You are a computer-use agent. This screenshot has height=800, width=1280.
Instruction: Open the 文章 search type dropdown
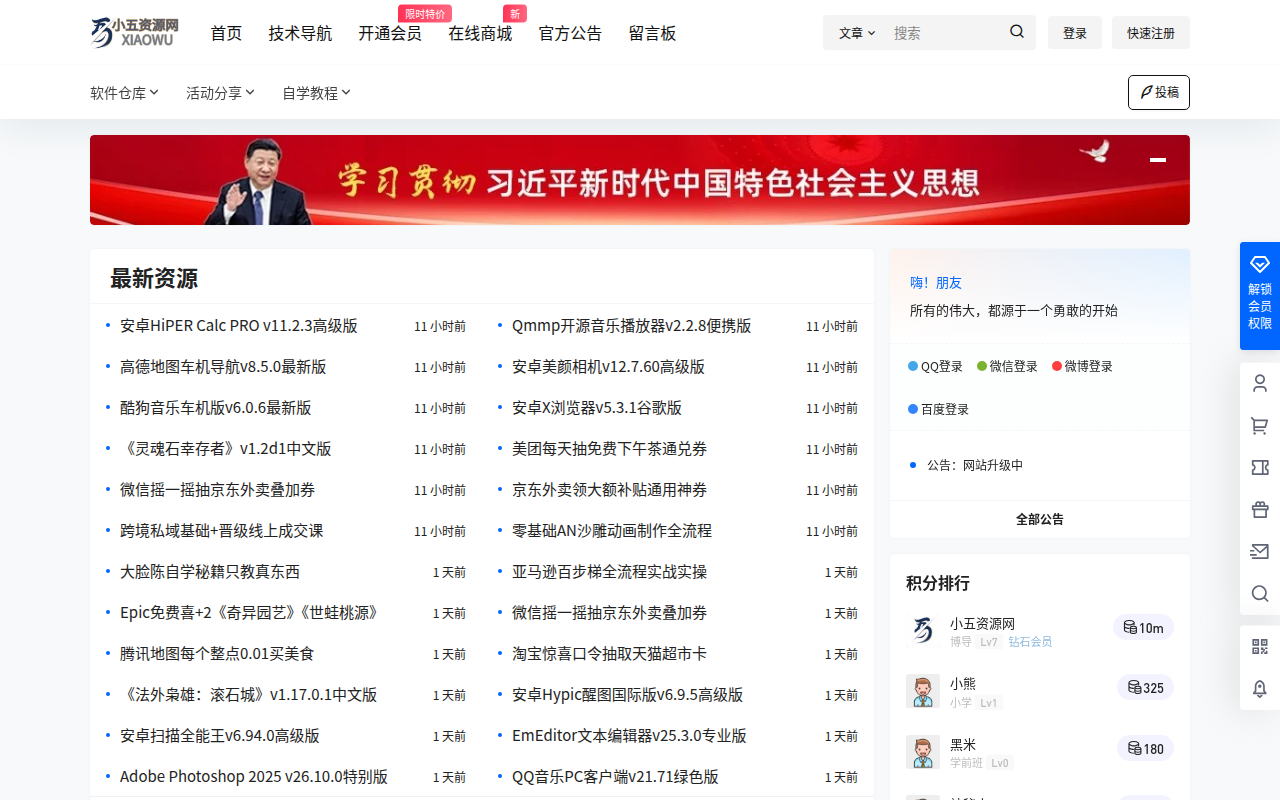pos(857,33)
